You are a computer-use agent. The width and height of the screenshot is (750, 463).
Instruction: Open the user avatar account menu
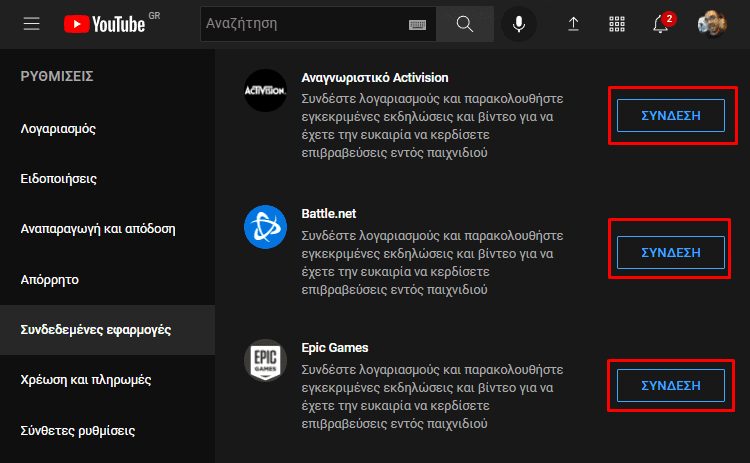(x=712, y=24)
